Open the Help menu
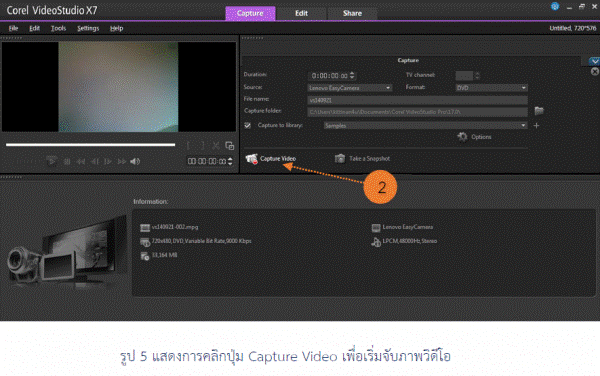Image resolution: width=600 pixels, height=376 pixels. 116,28
